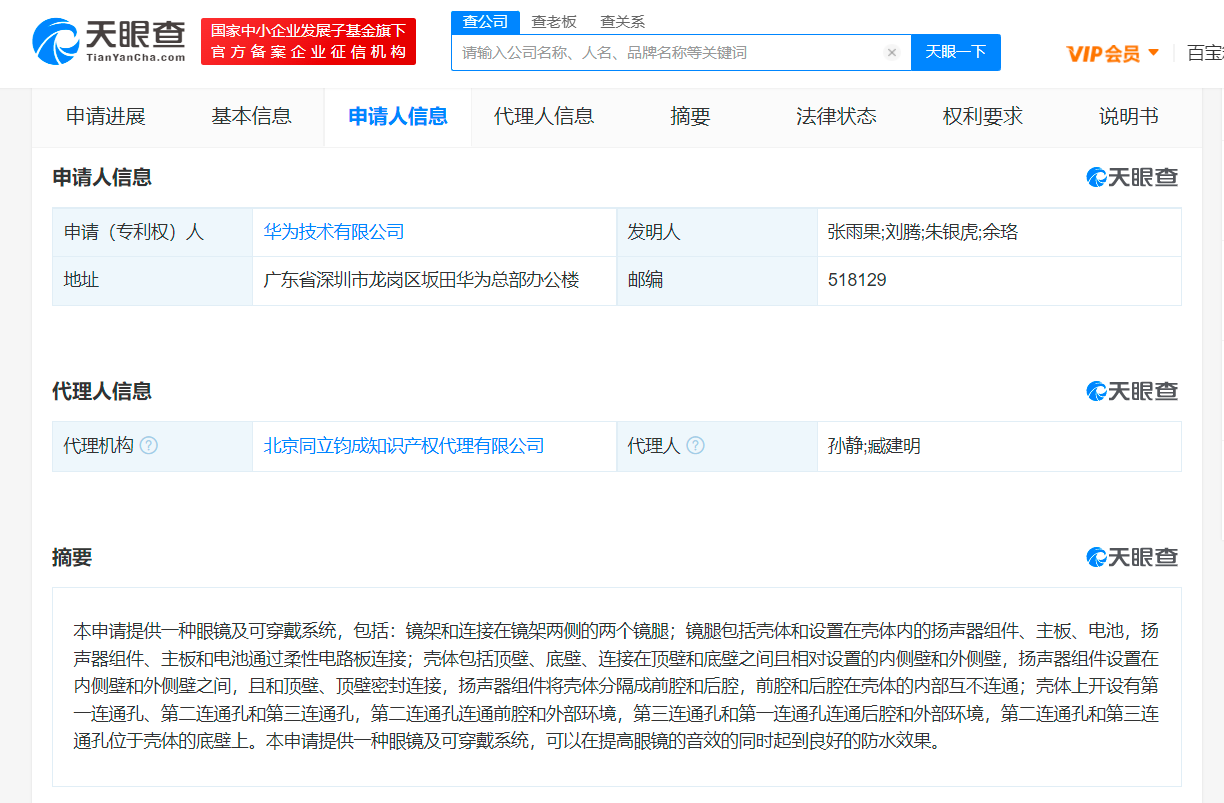Click the agent names 孙静;臧建明

pyautogui.click(x=874, y=446)
